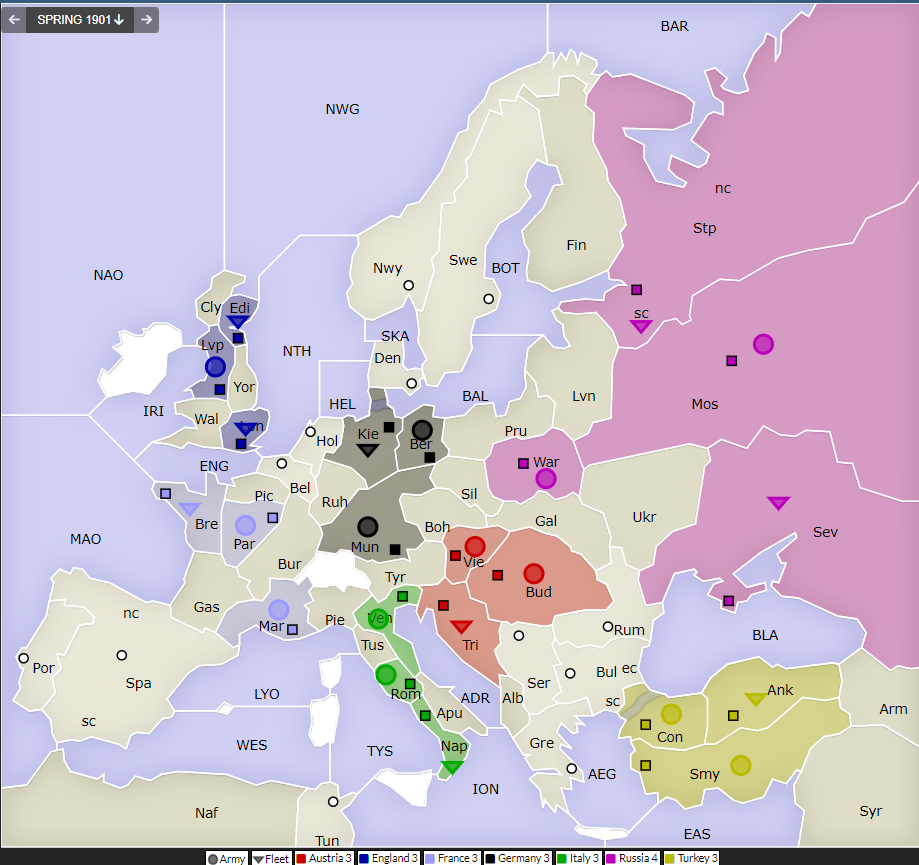Viewport: 919px width, 865px height.
Task: Click the green Italy swatch in the legend
Action: 561,859
